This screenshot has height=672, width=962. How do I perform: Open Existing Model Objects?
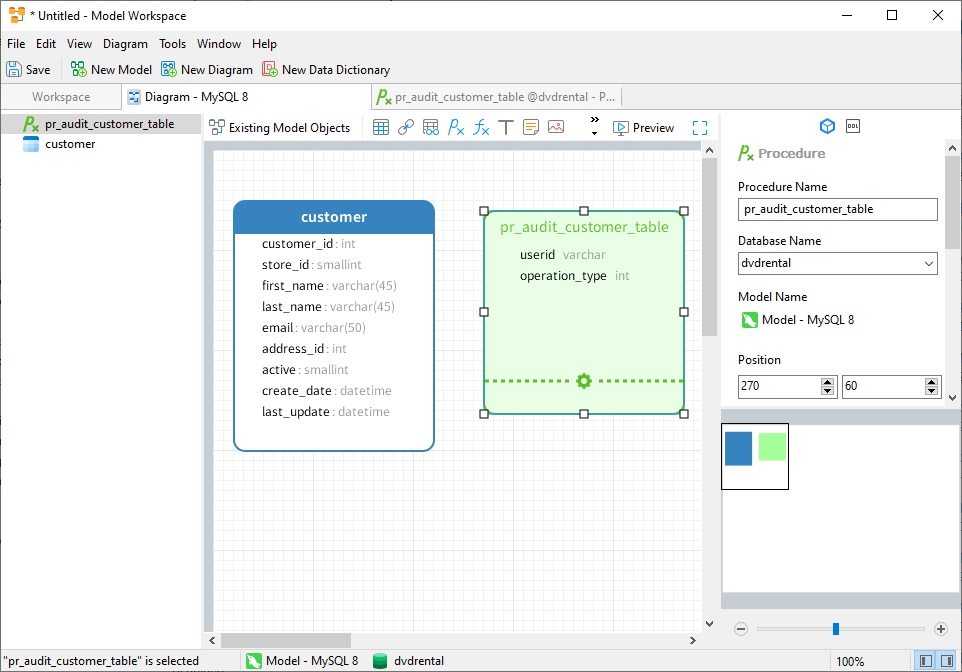(x=279, y=127)
